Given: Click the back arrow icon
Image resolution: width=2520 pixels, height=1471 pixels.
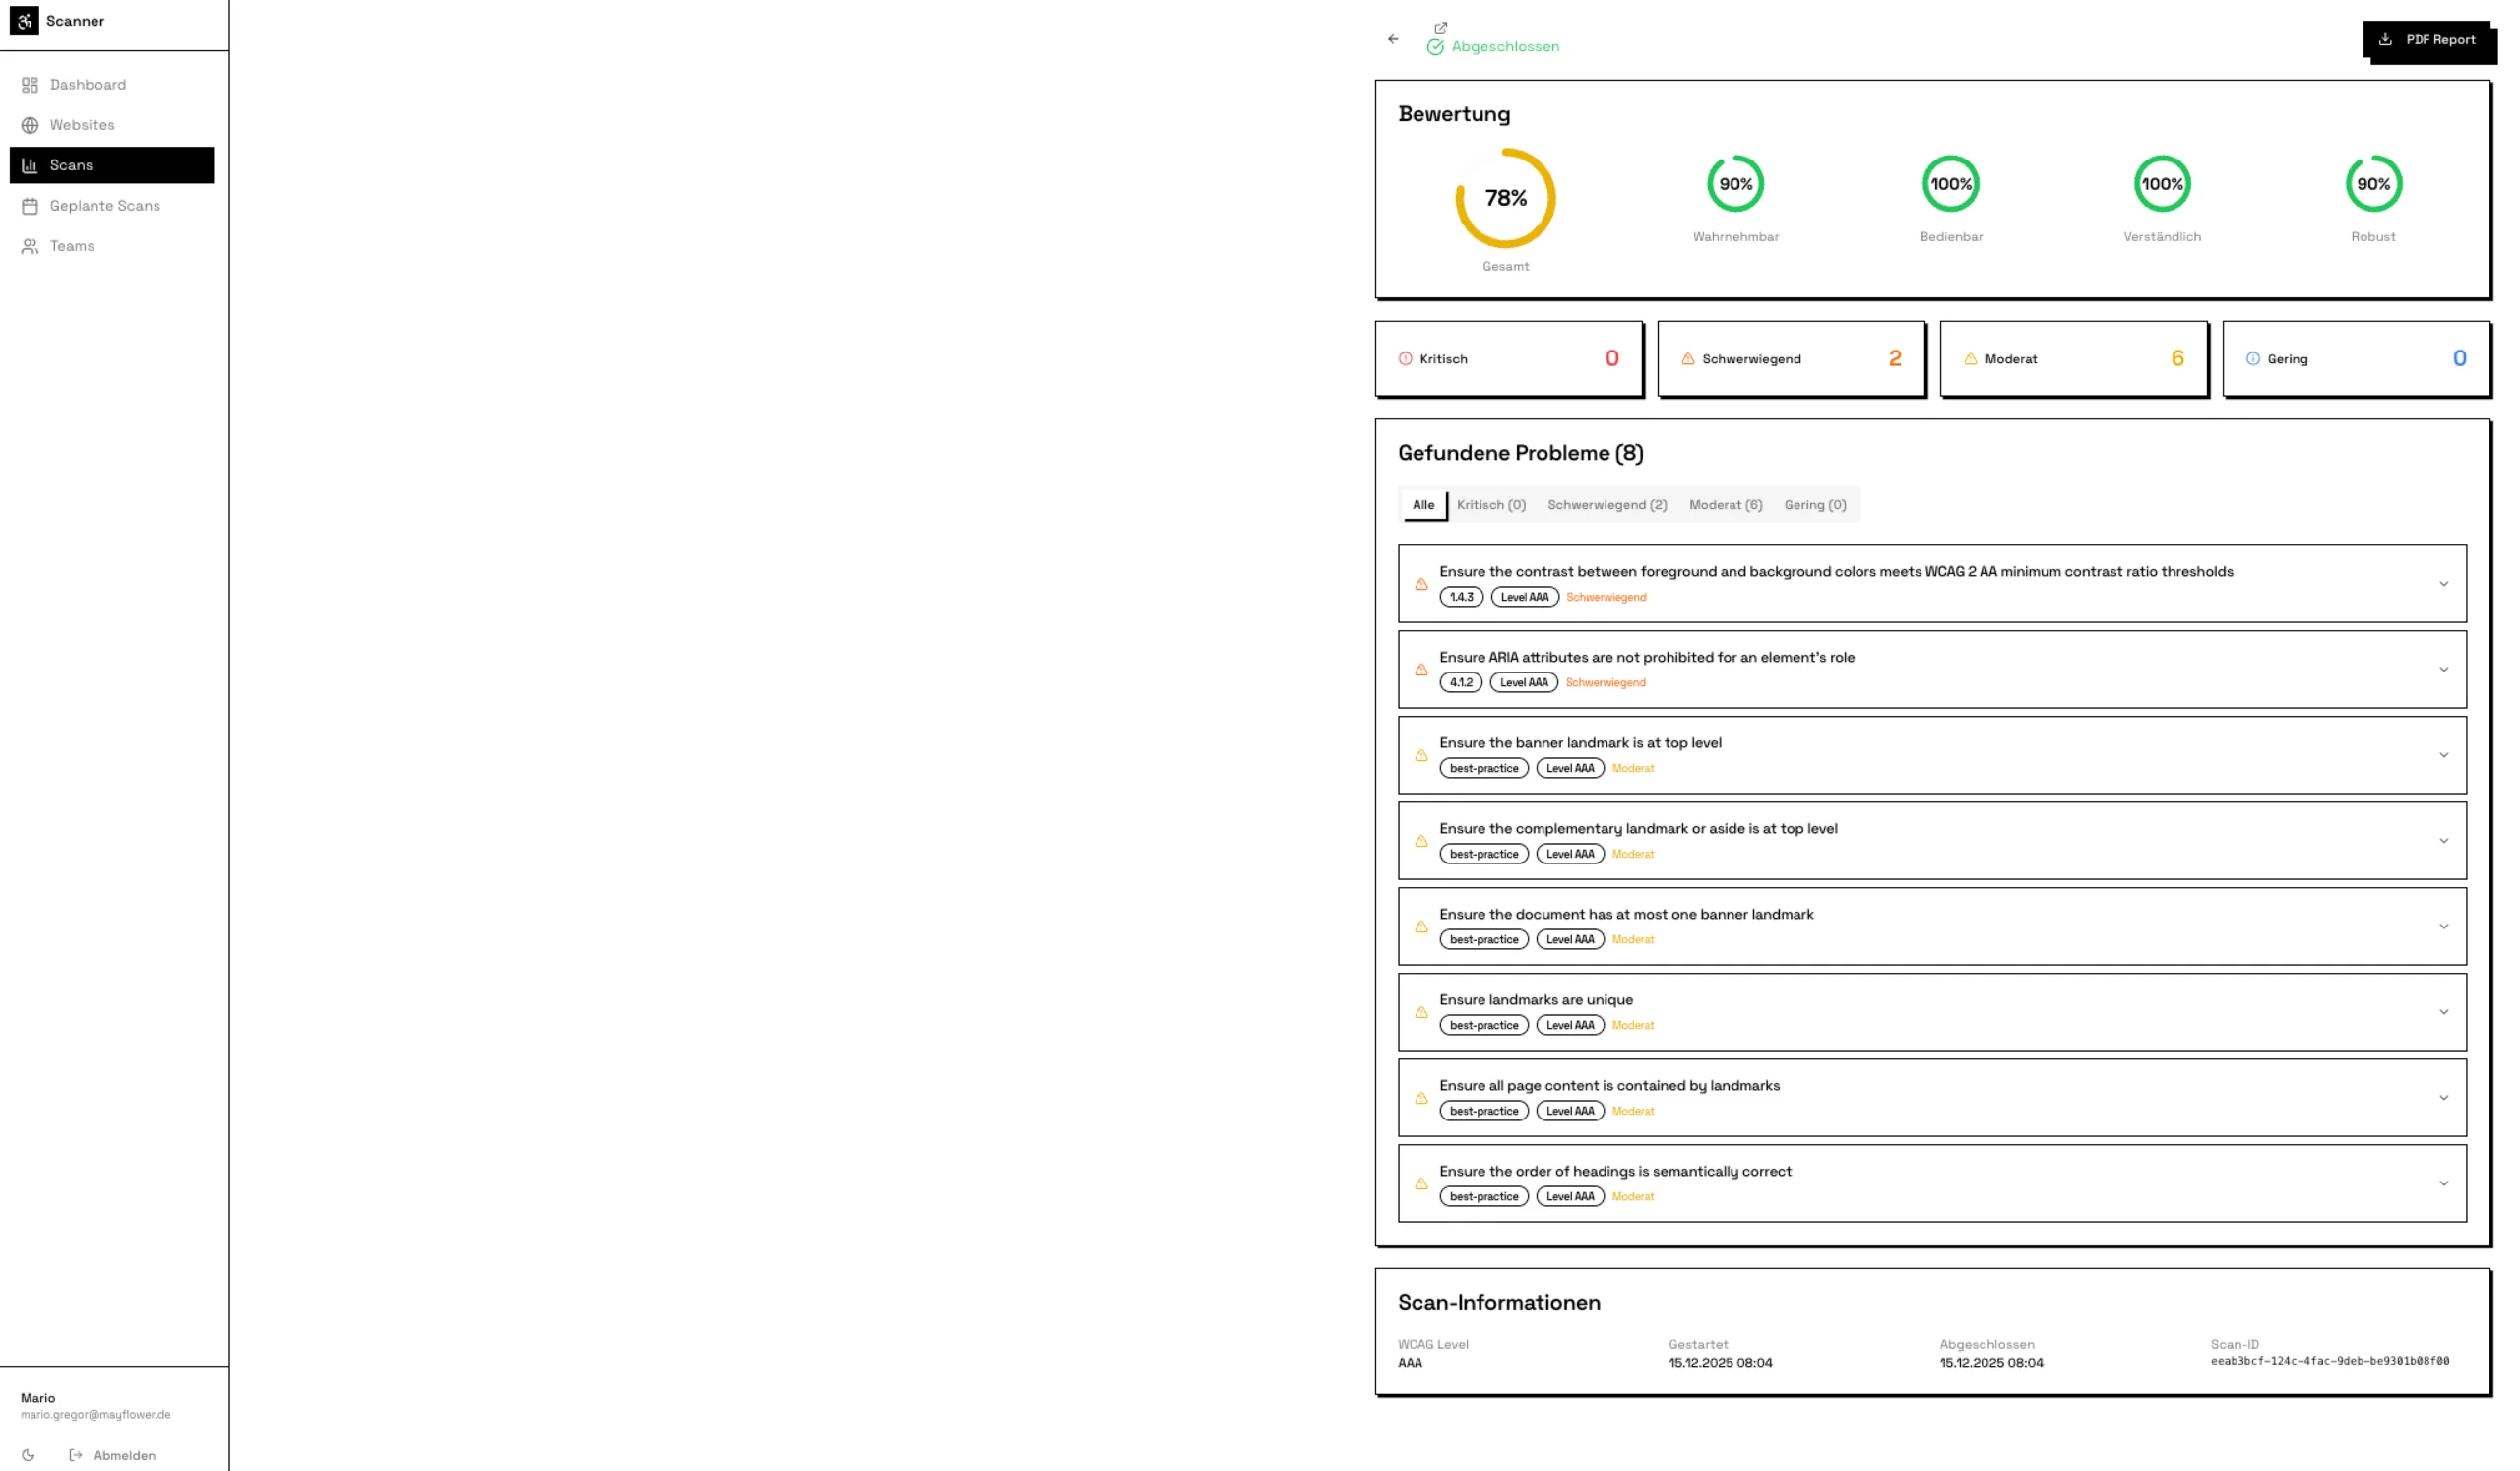Looking at the screenshot, I should coord(1393,39).
